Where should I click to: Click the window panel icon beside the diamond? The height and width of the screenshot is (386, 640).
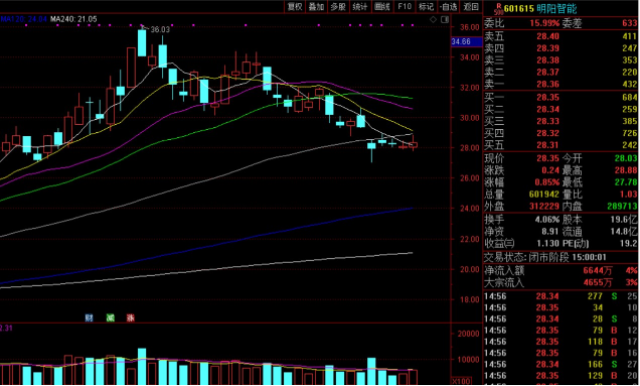(x=445, y=19)
